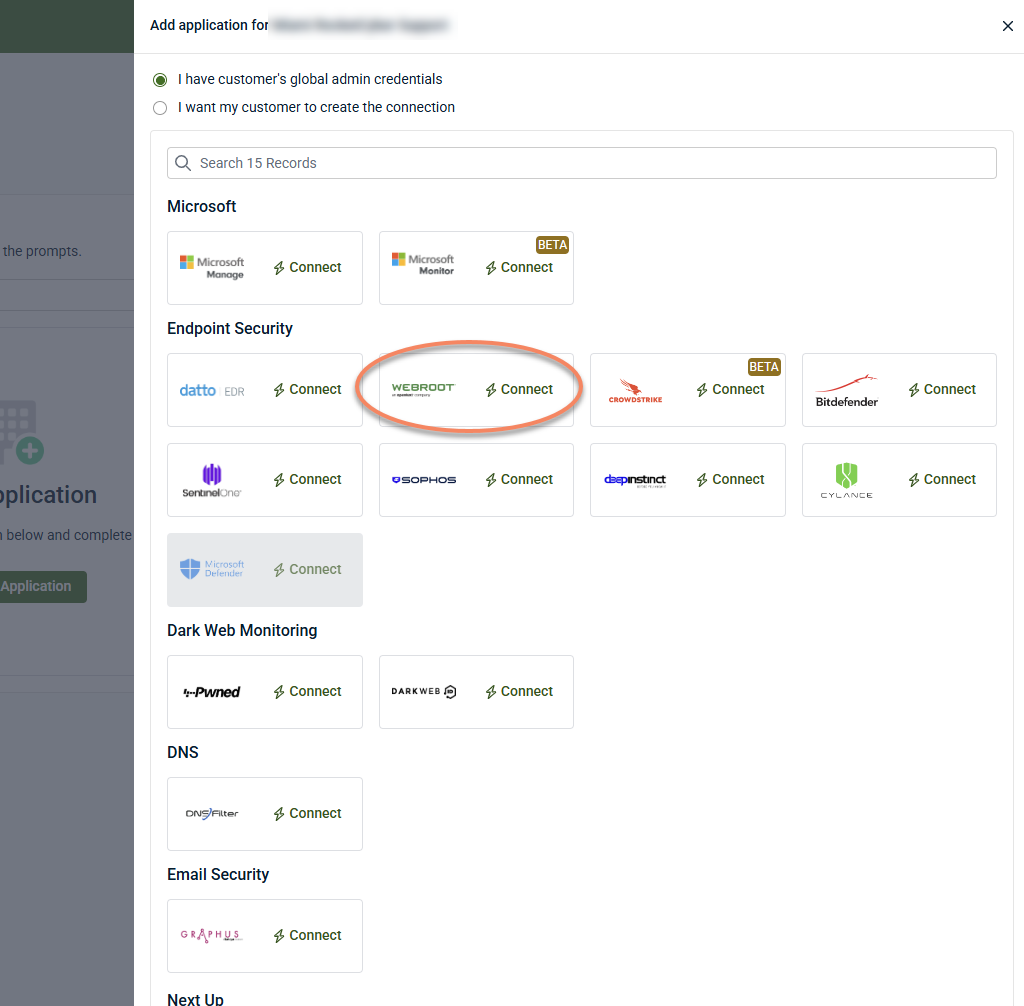Connect the Datto EDR application
Screen dimensions: 1024x1006
307,389
